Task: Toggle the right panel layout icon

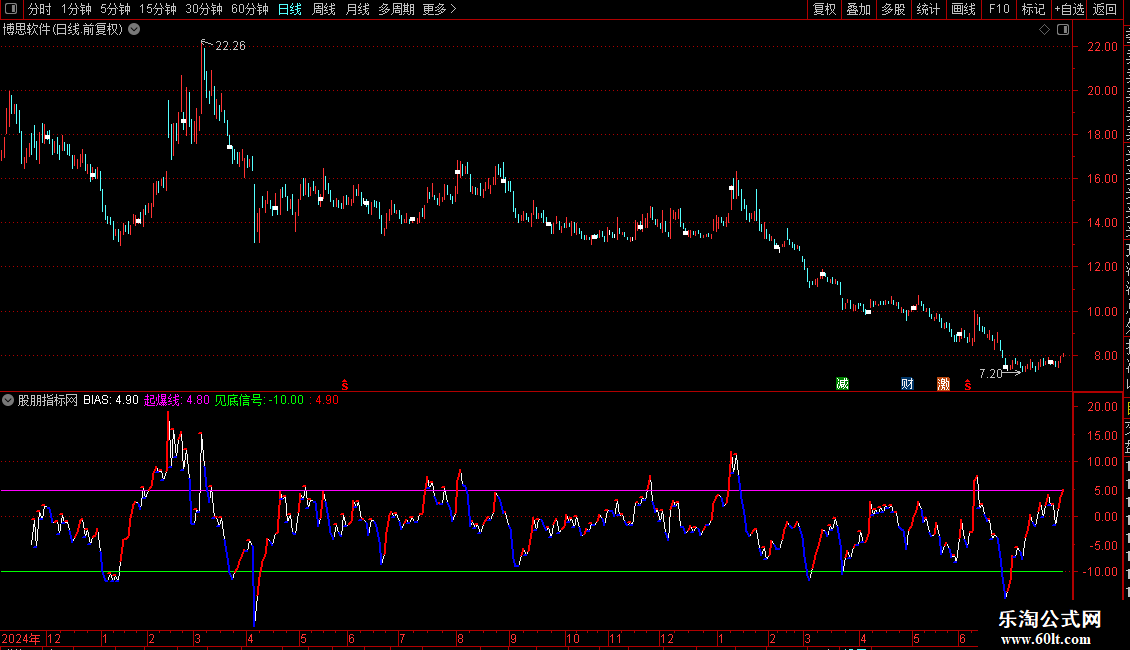Action: (1063, 30)
